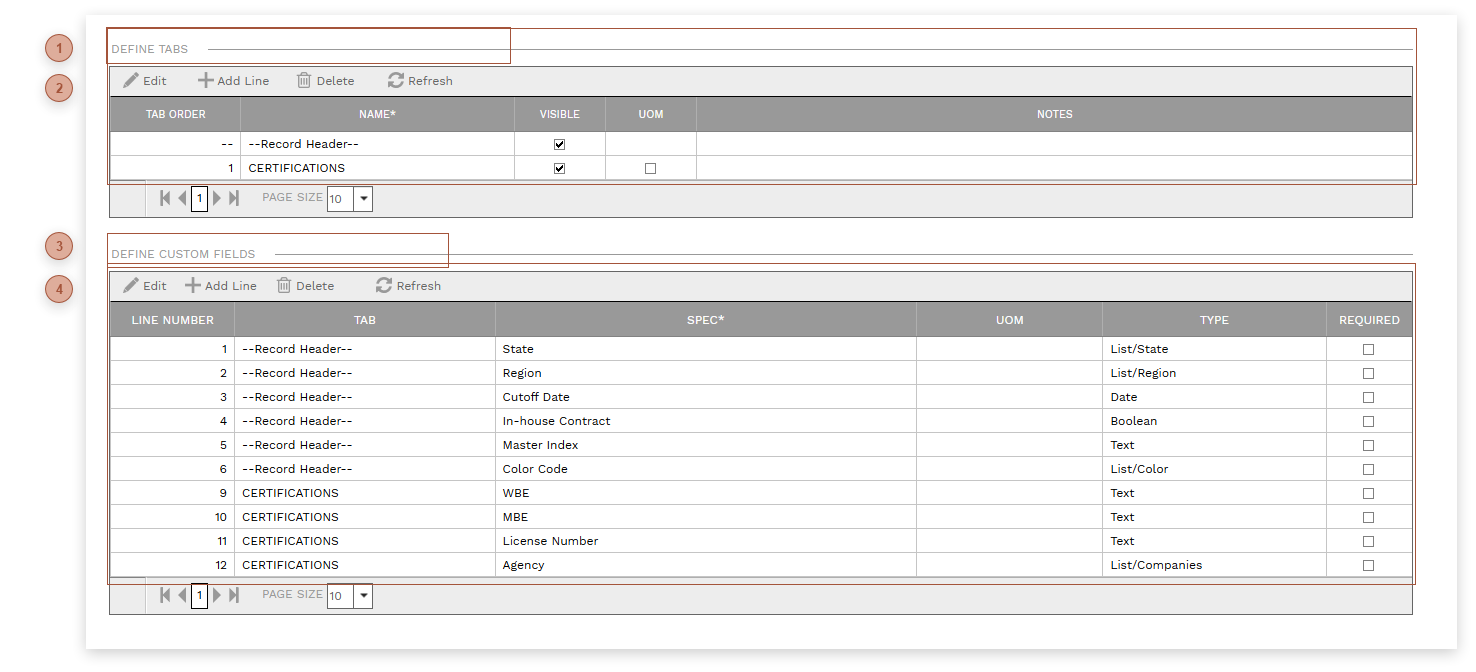Add a line in Define Custom Fields
Viewport: 1476px width, 672px height.
[x=193, y=286]
